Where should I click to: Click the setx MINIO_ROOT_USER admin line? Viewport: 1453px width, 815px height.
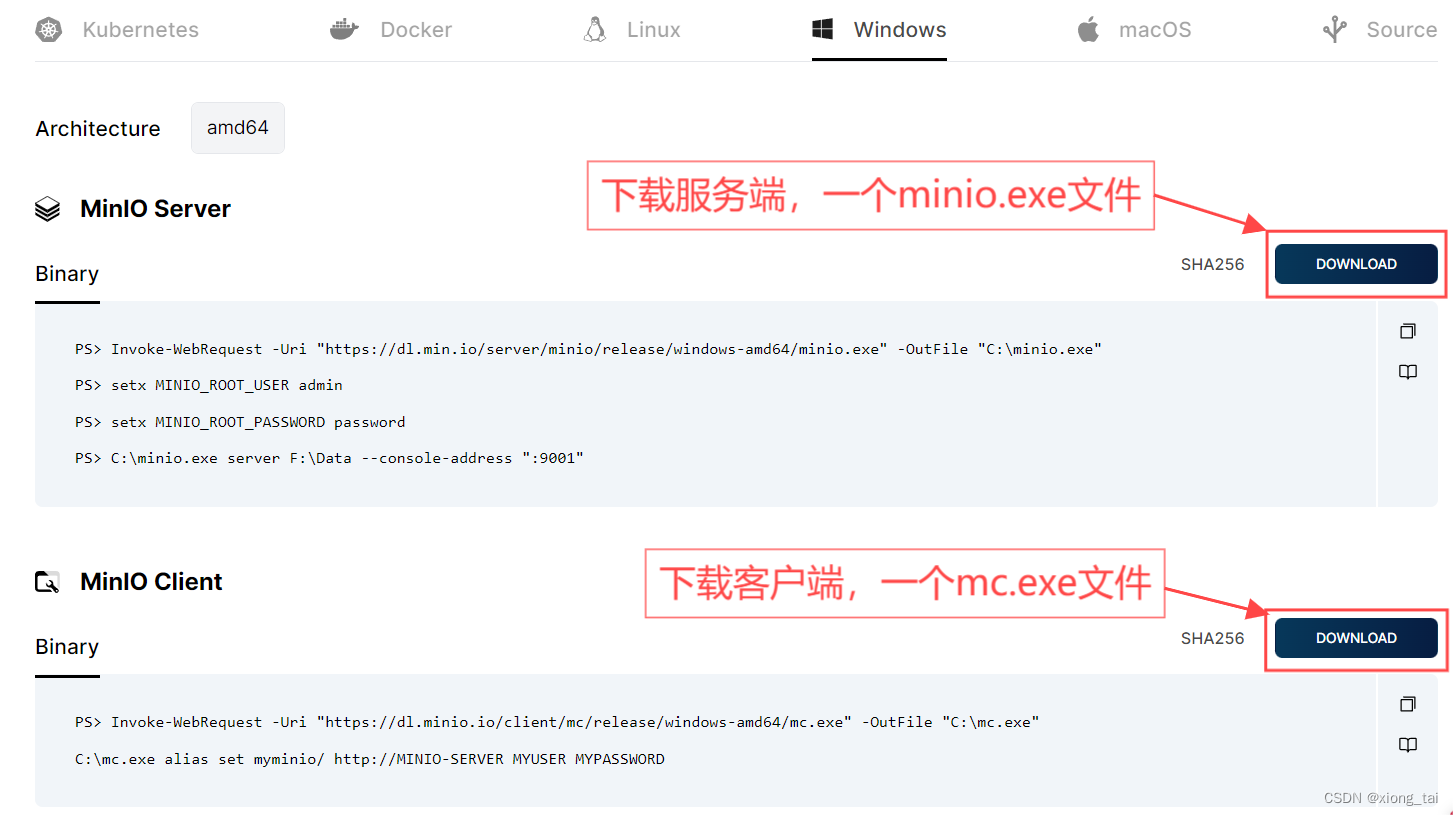[209, 385]
